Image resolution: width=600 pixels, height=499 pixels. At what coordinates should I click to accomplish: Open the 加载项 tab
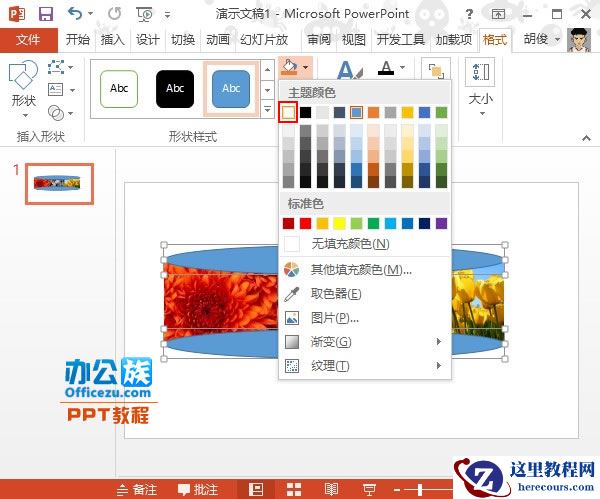pos(454,39)
